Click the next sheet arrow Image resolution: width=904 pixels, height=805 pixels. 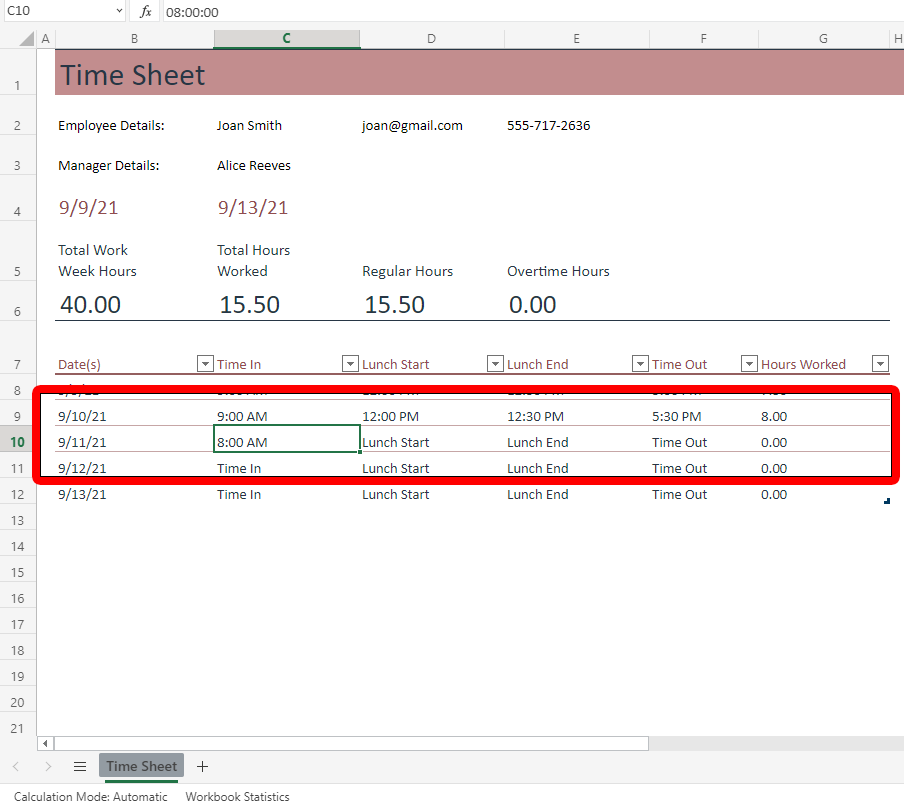click(x=48, y=767)
